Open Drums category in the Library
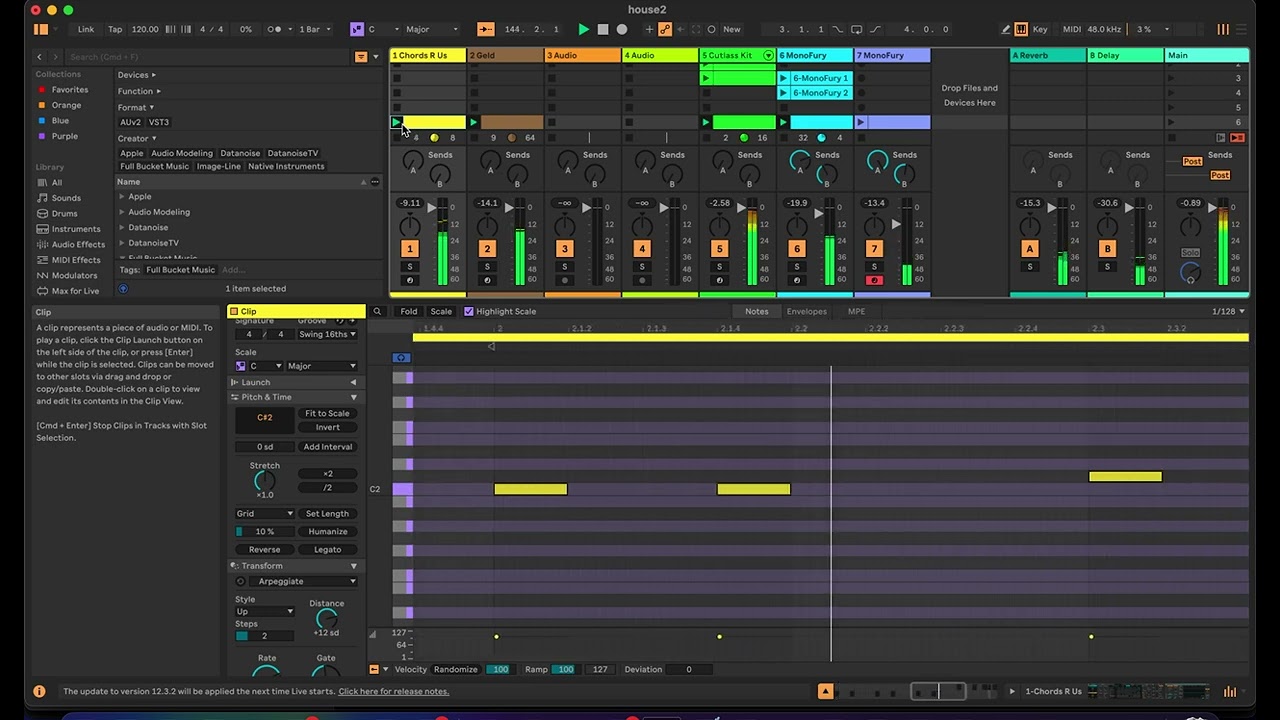Image resolution: width=1280 pixels, height=720 pixels. 64,213
